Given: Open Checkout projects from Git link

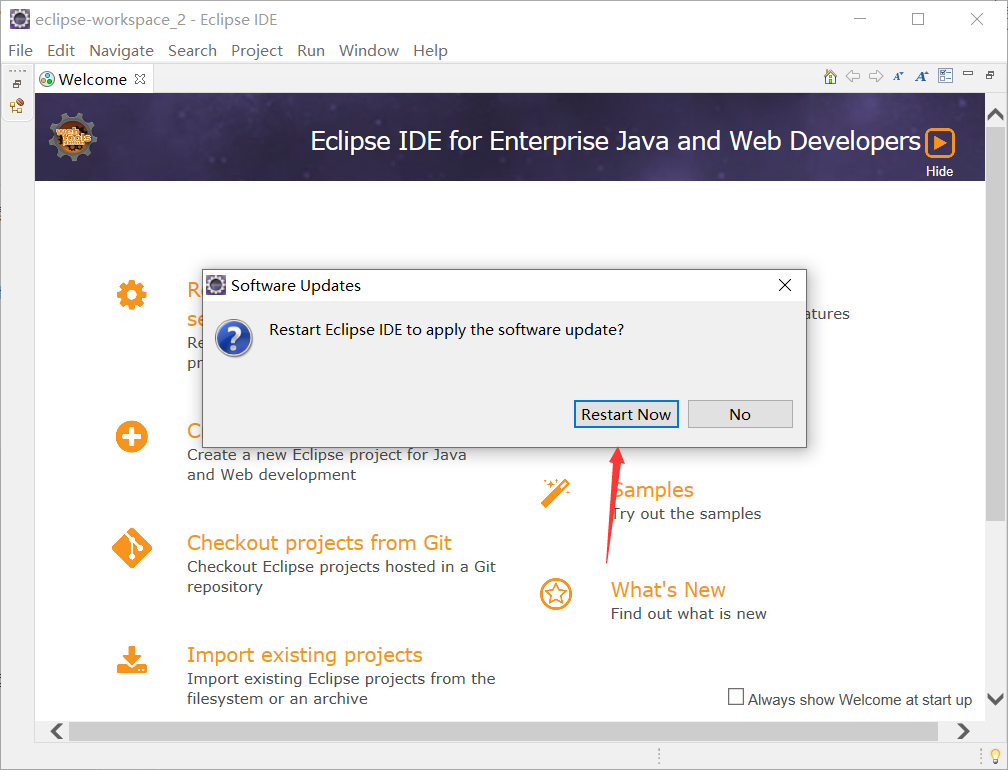Looking at the screenshot, I should (319, 542).
